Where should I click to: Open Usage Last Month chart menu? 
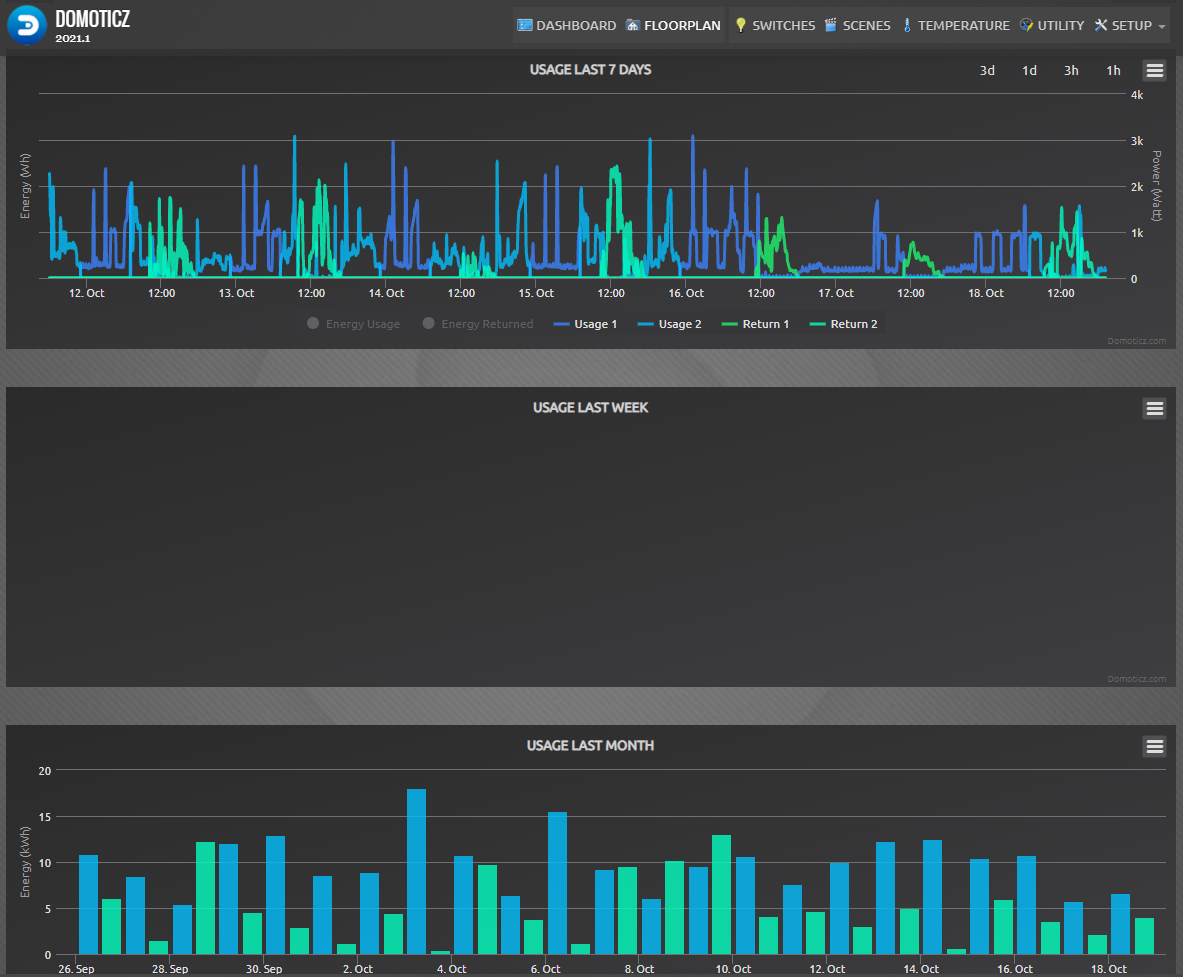(1154, 747)
